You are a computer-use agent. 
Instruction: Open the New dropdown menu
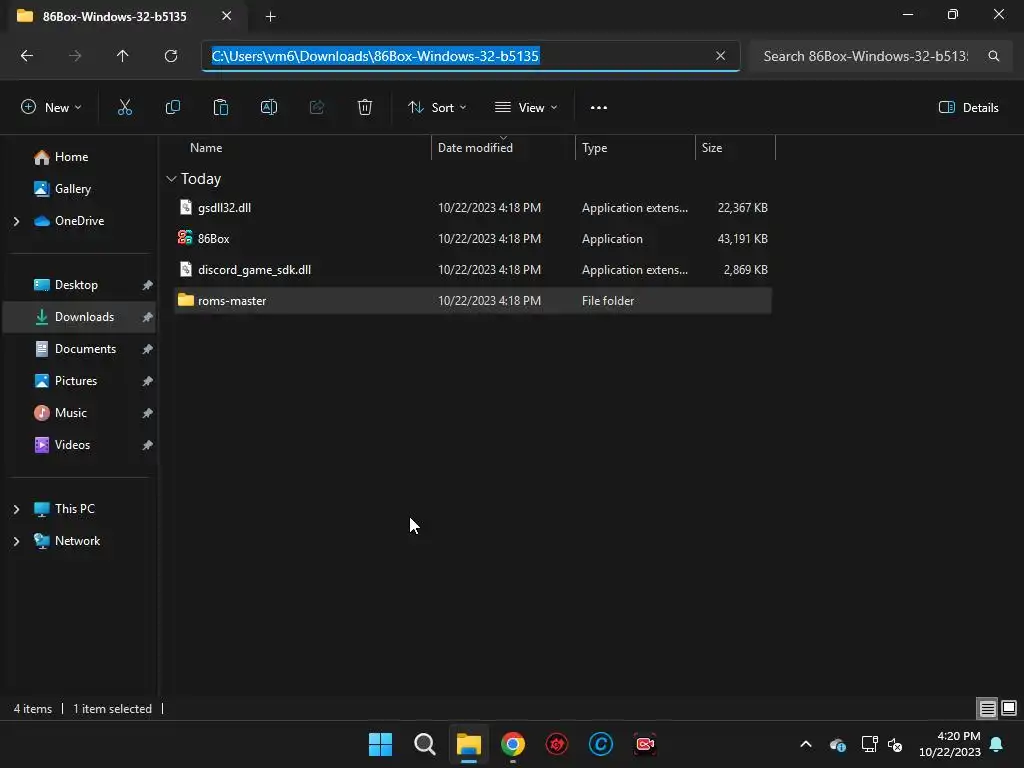[x=51, y=108]
